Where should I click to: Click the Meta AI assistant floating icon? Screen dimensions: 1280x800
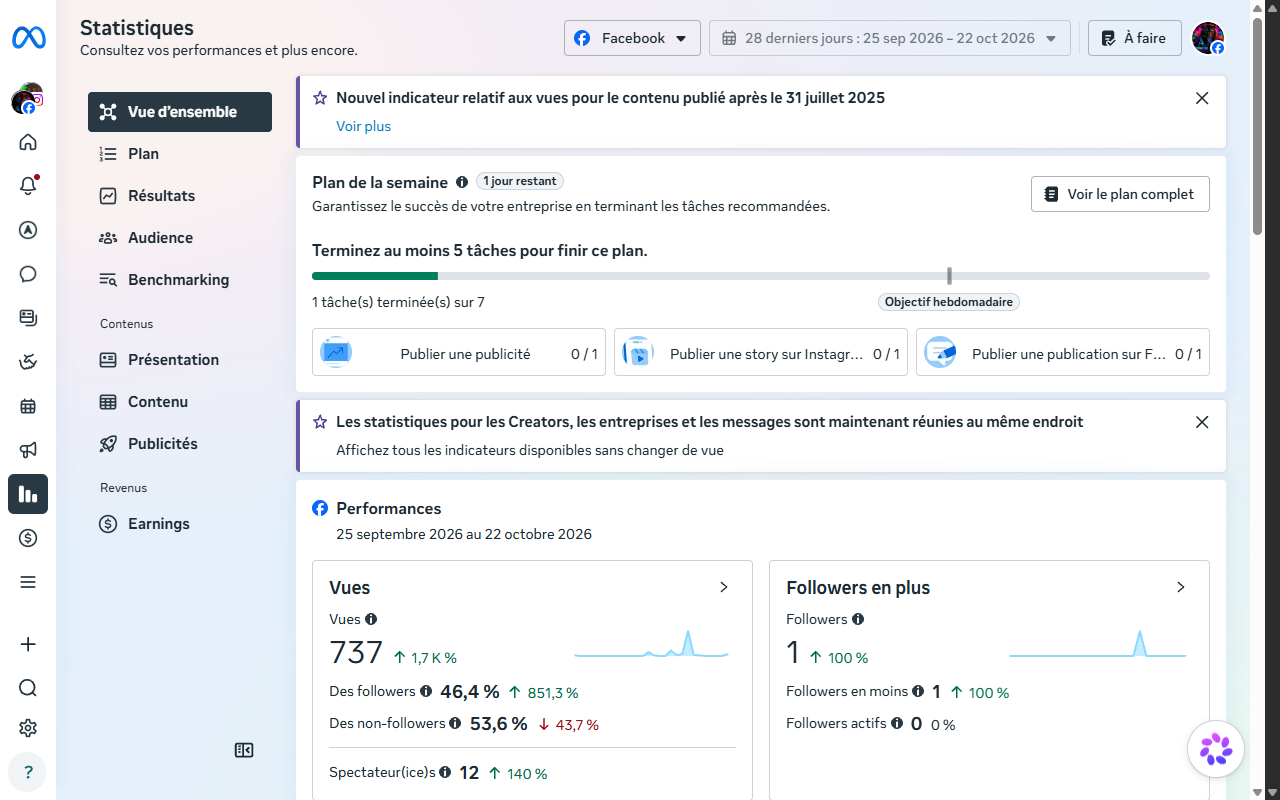1216,749
